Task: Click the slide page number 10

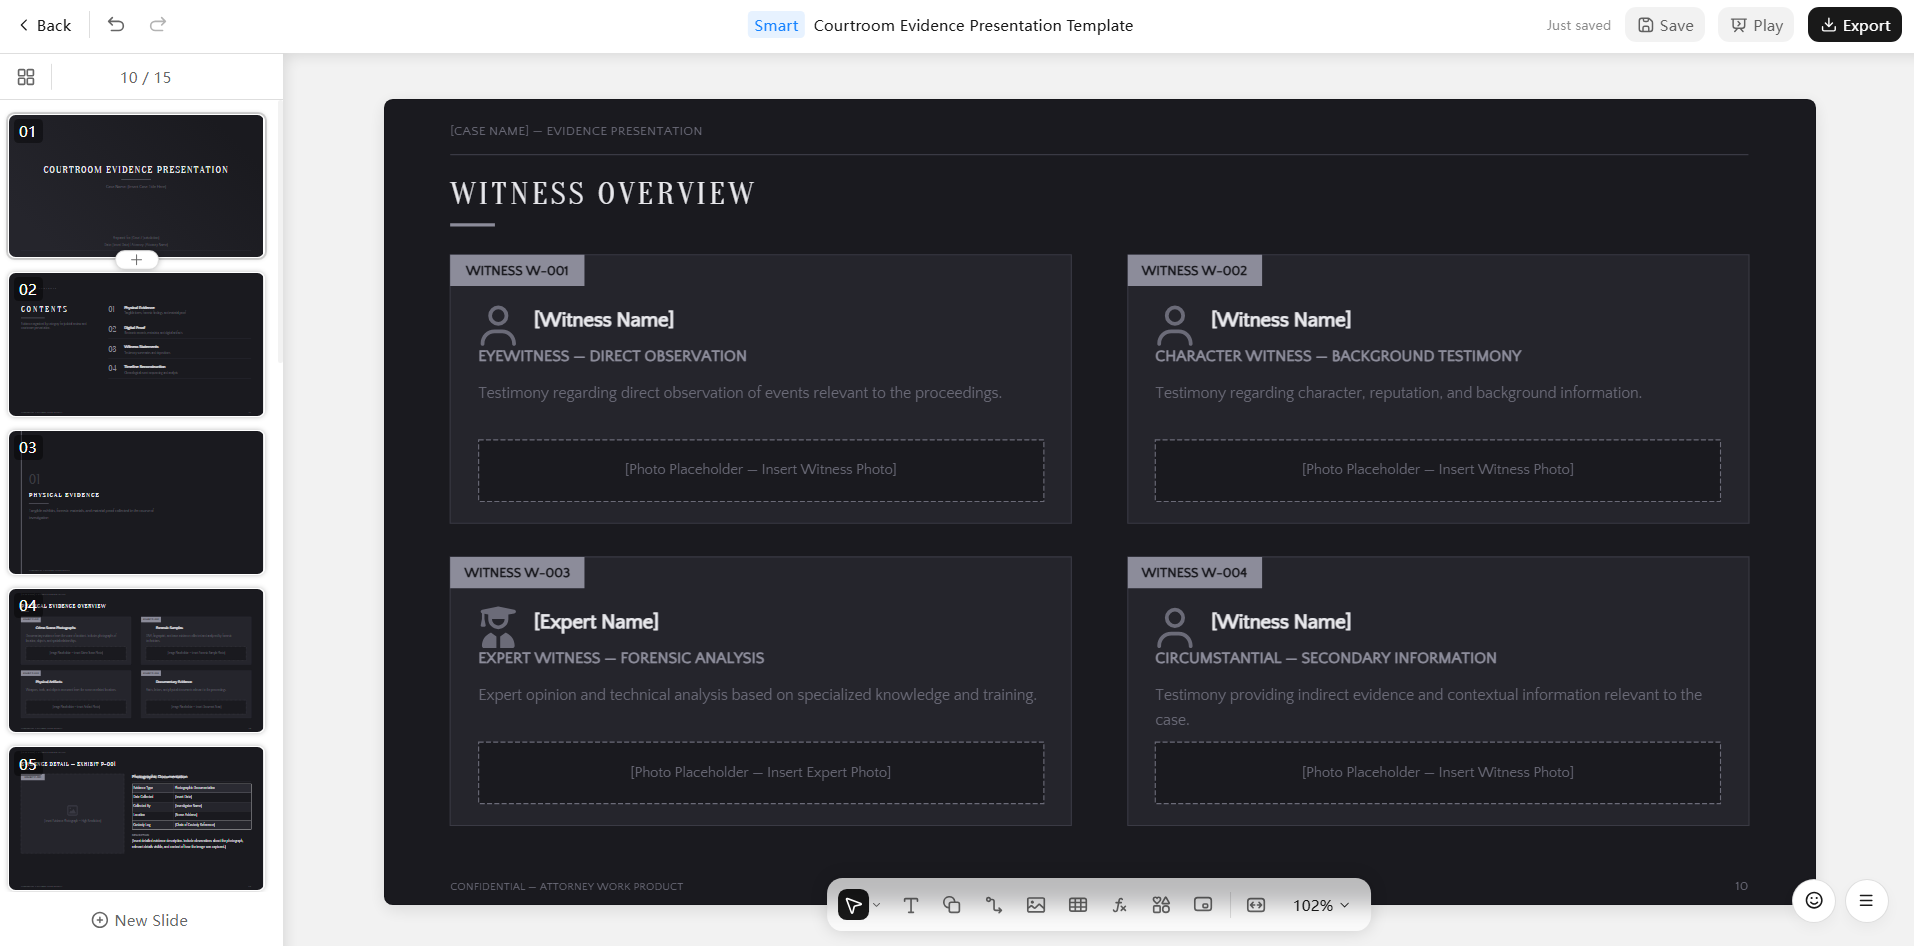Action: pos(1741,886)
